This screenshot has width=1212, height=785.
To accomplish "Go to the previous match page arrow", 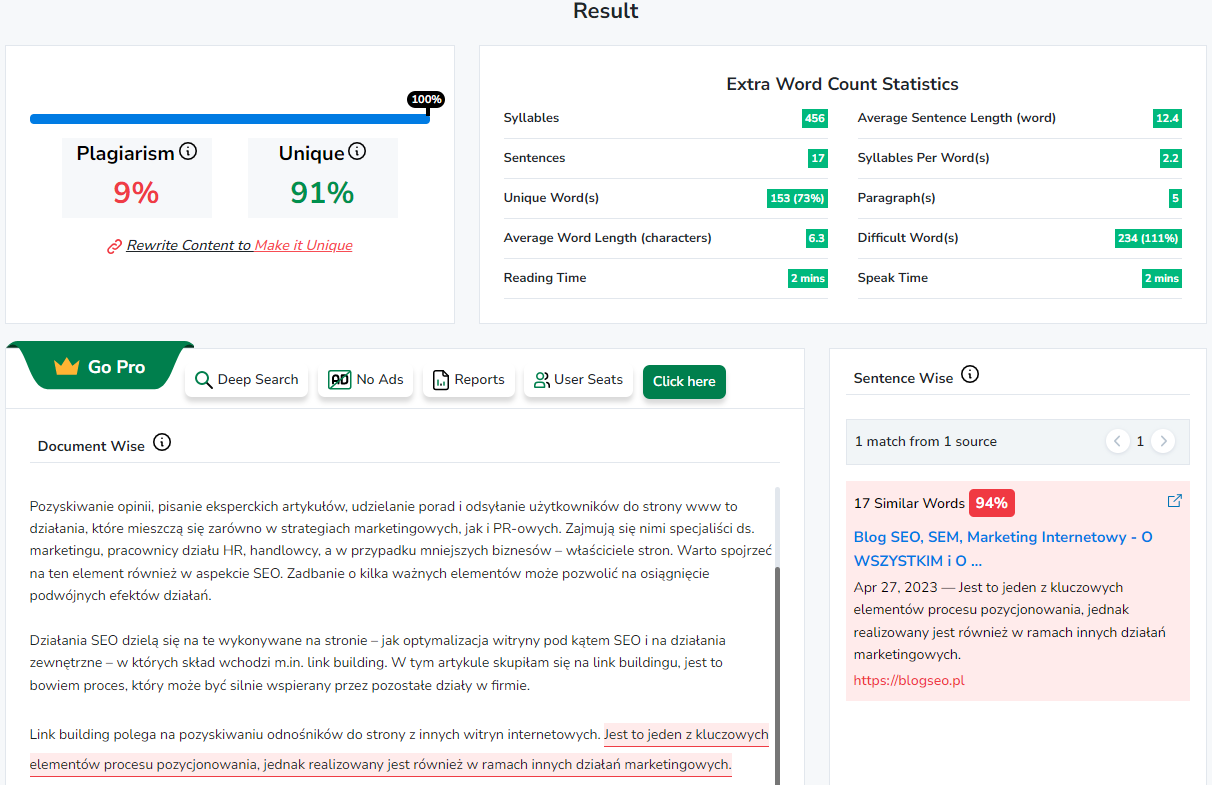I will (1117, 441).
